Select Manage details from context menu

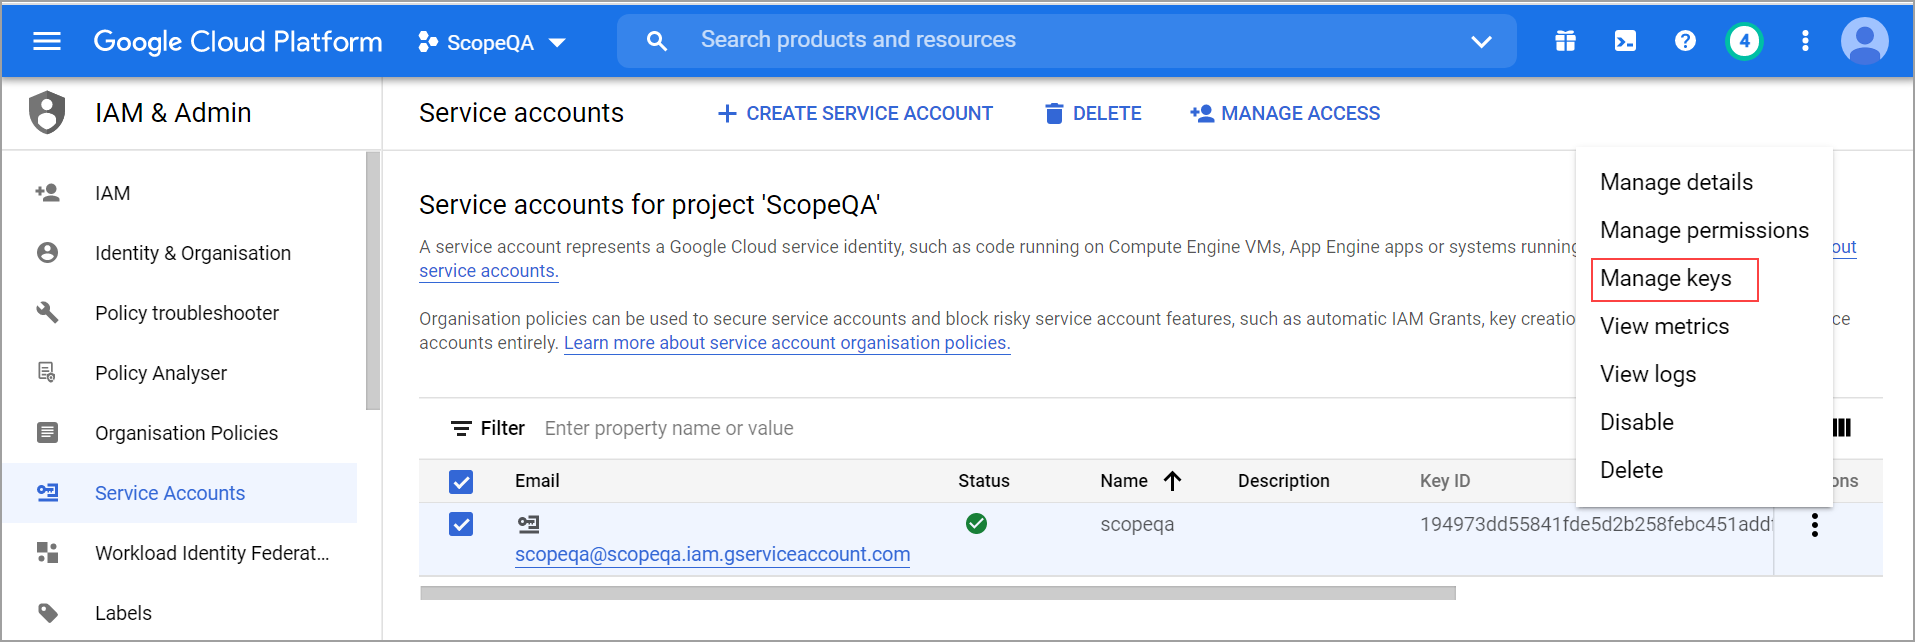(1676, 182)
